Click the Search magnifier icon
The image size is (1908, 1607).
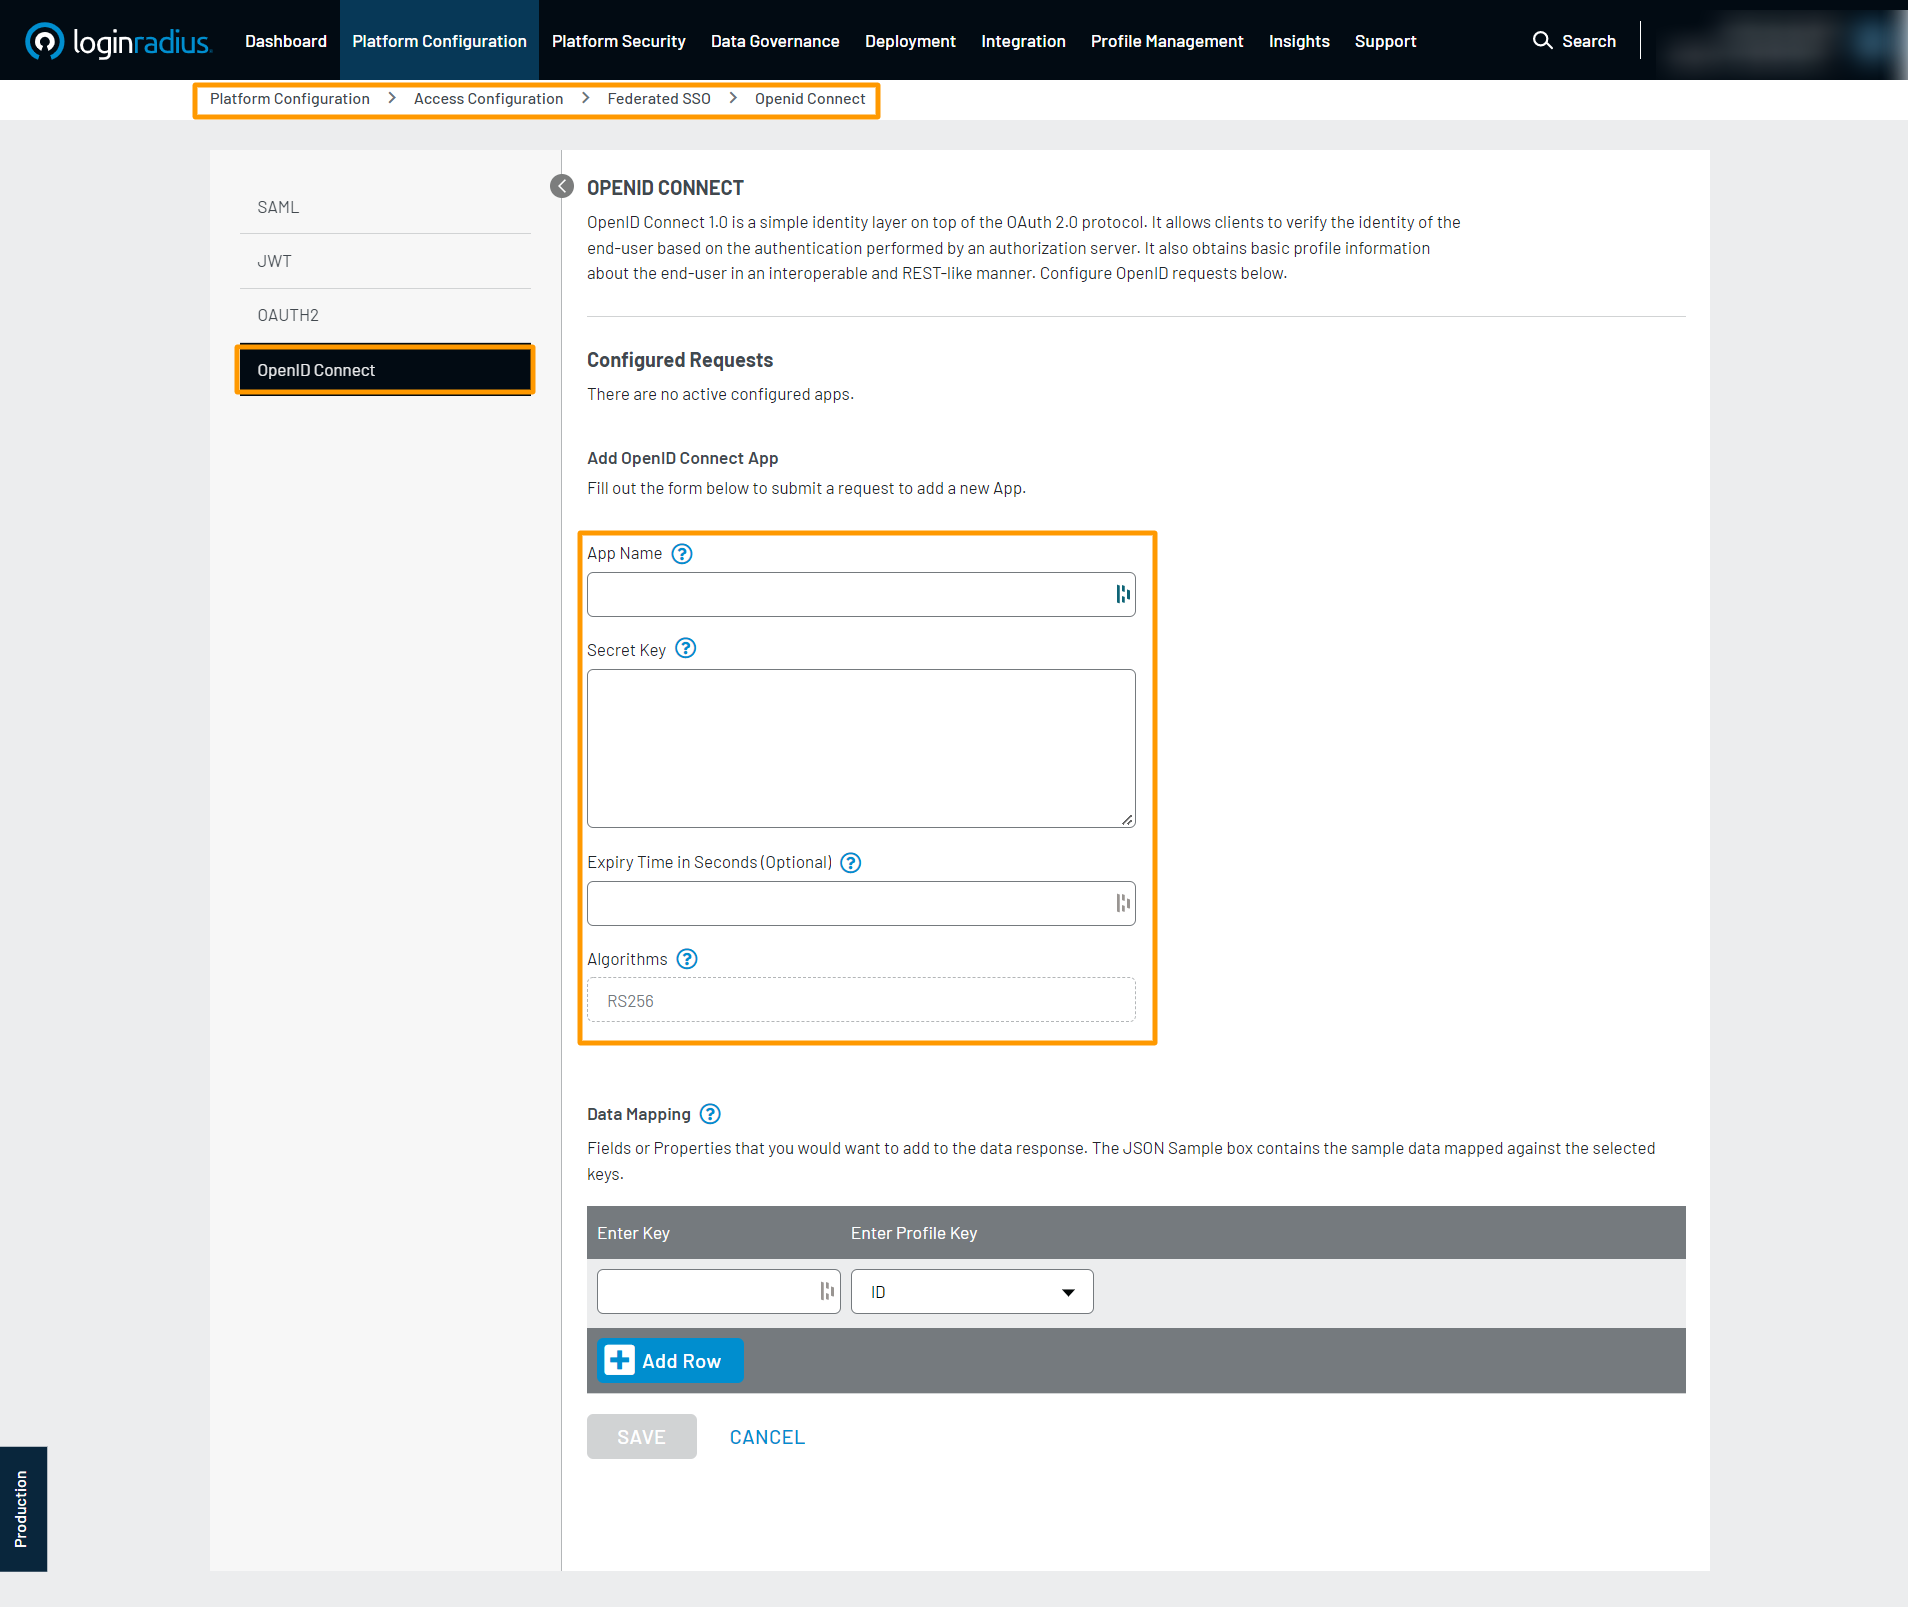point(1542,40)
